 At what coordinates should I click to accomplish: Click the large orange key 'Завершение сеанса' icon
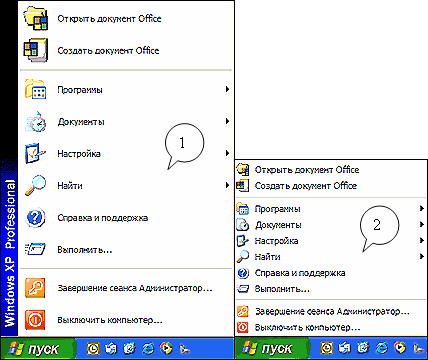point(35,288)
